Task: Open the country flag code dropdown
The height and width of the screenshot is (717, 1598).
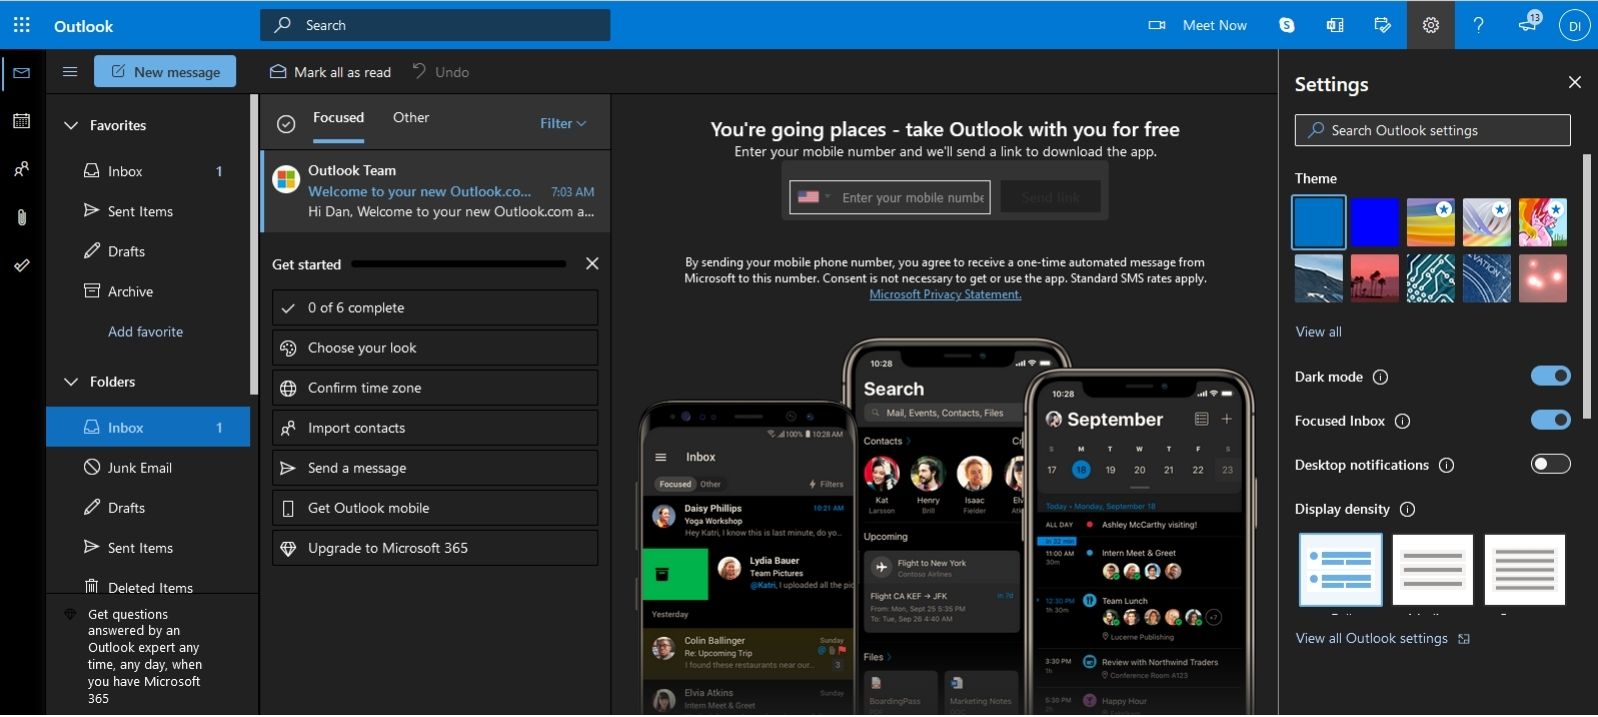Action: (x=814, y=197)
